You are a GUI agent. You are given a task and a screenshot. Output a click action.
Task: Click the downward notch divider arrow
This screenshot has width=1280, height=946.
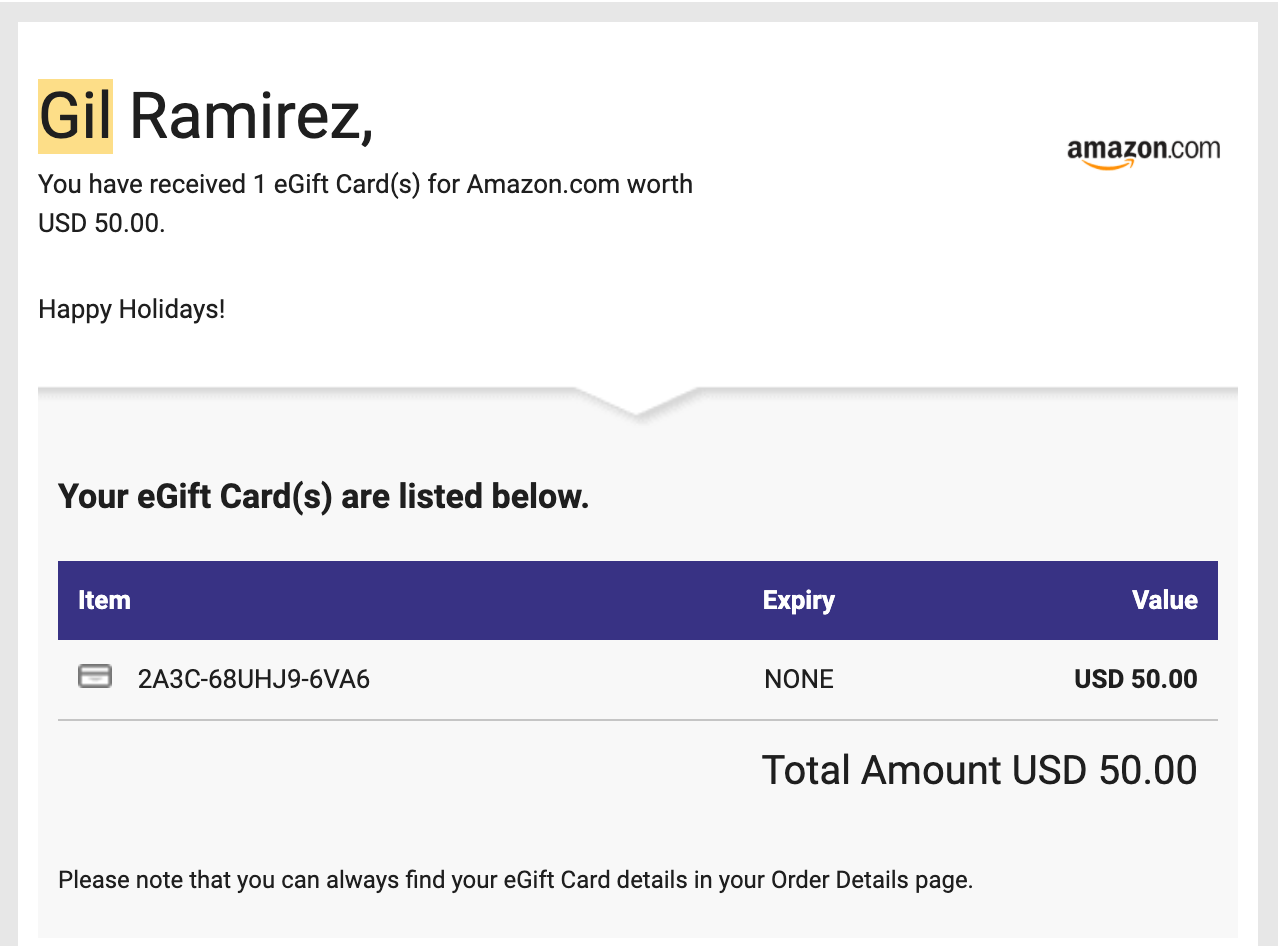pos(637,403)
